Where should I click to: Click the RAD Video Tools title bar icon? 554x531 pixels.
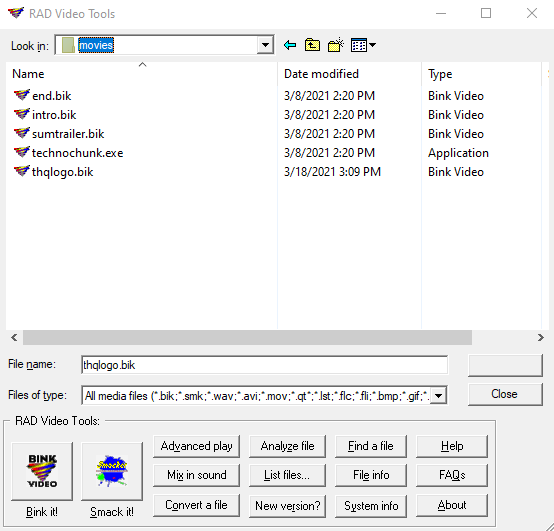pyautogui.click(x=16, y=13)
